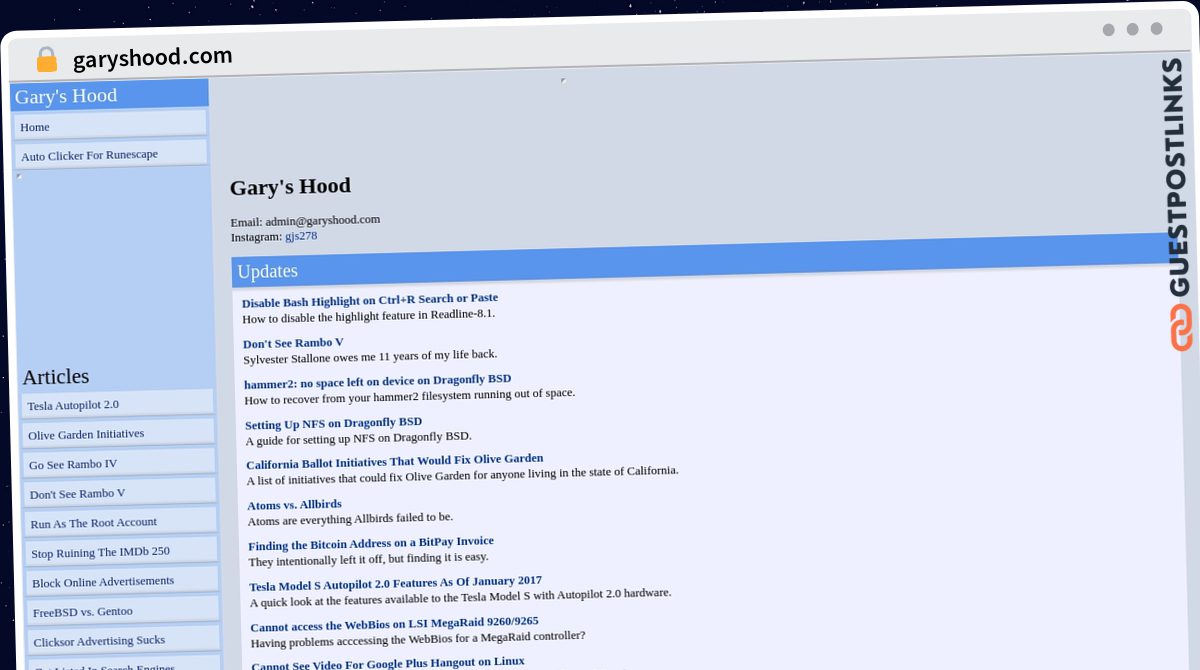This screenshot has width=1200, height=670.
Task: Click the garyshood.com address text
Action: point(152,57)
